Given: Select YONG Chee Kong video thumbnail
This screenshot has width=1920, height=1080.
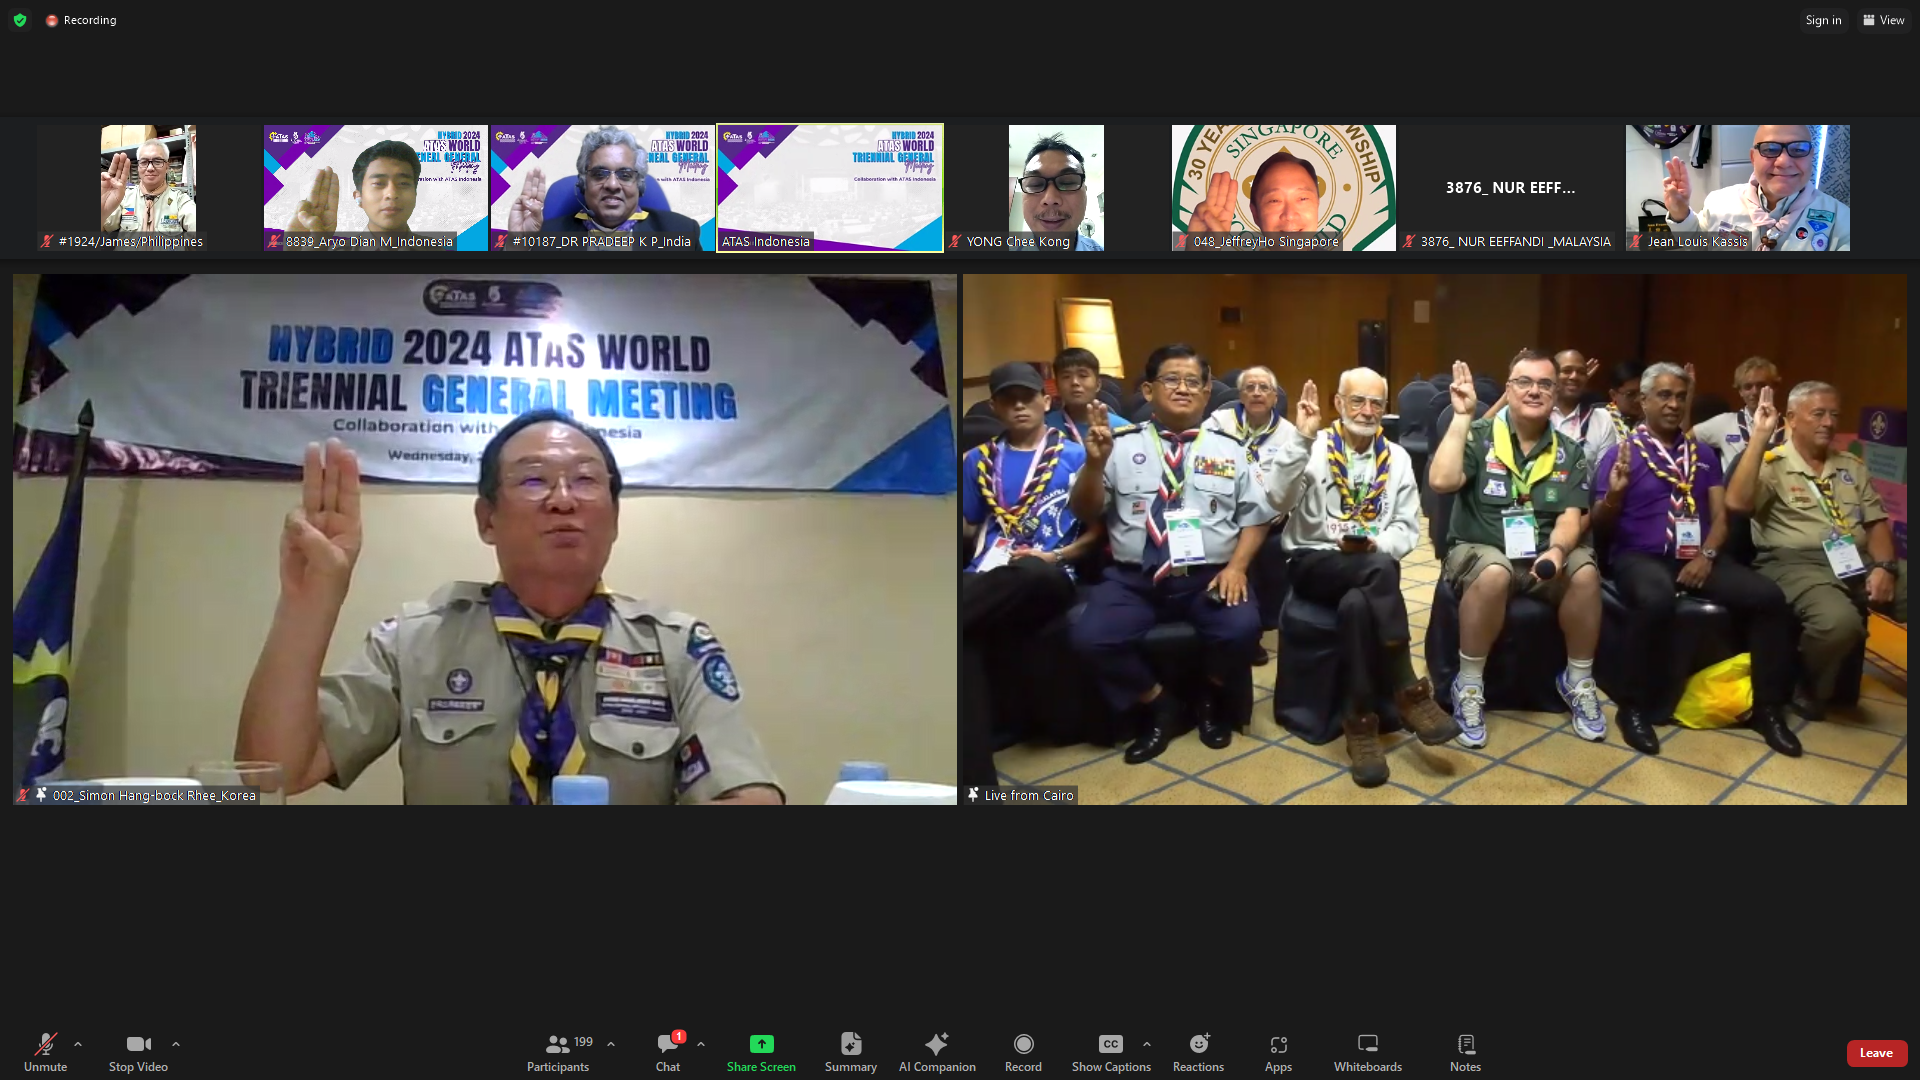Looking at the screenshot, I should (1056, 188).
